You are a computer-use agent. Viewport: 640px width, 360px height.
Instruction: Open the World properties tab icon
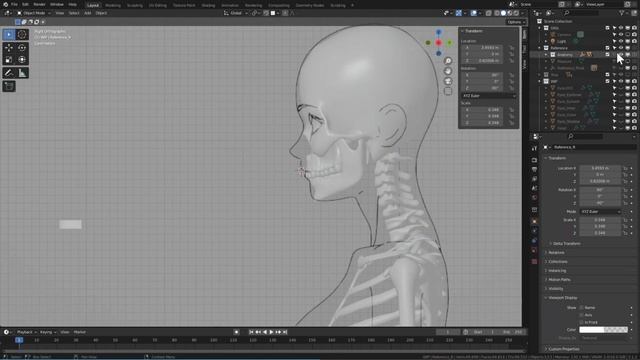click(x=534, y=198)
